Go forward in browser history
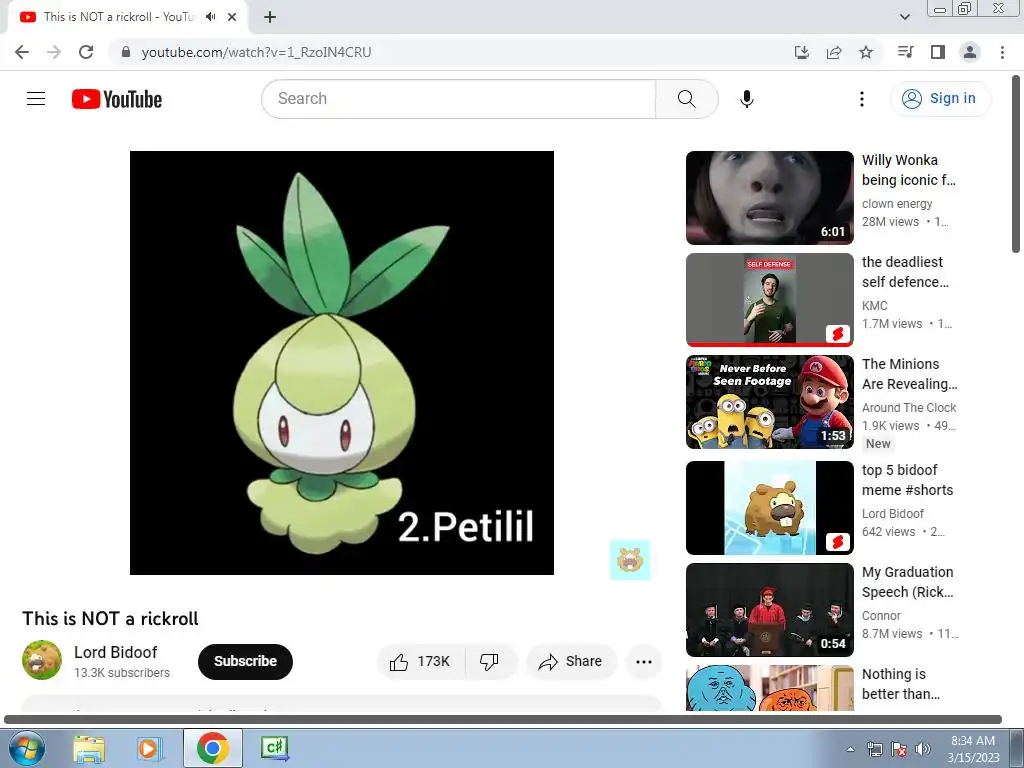The image size is (1024, 768). [54, 52]
